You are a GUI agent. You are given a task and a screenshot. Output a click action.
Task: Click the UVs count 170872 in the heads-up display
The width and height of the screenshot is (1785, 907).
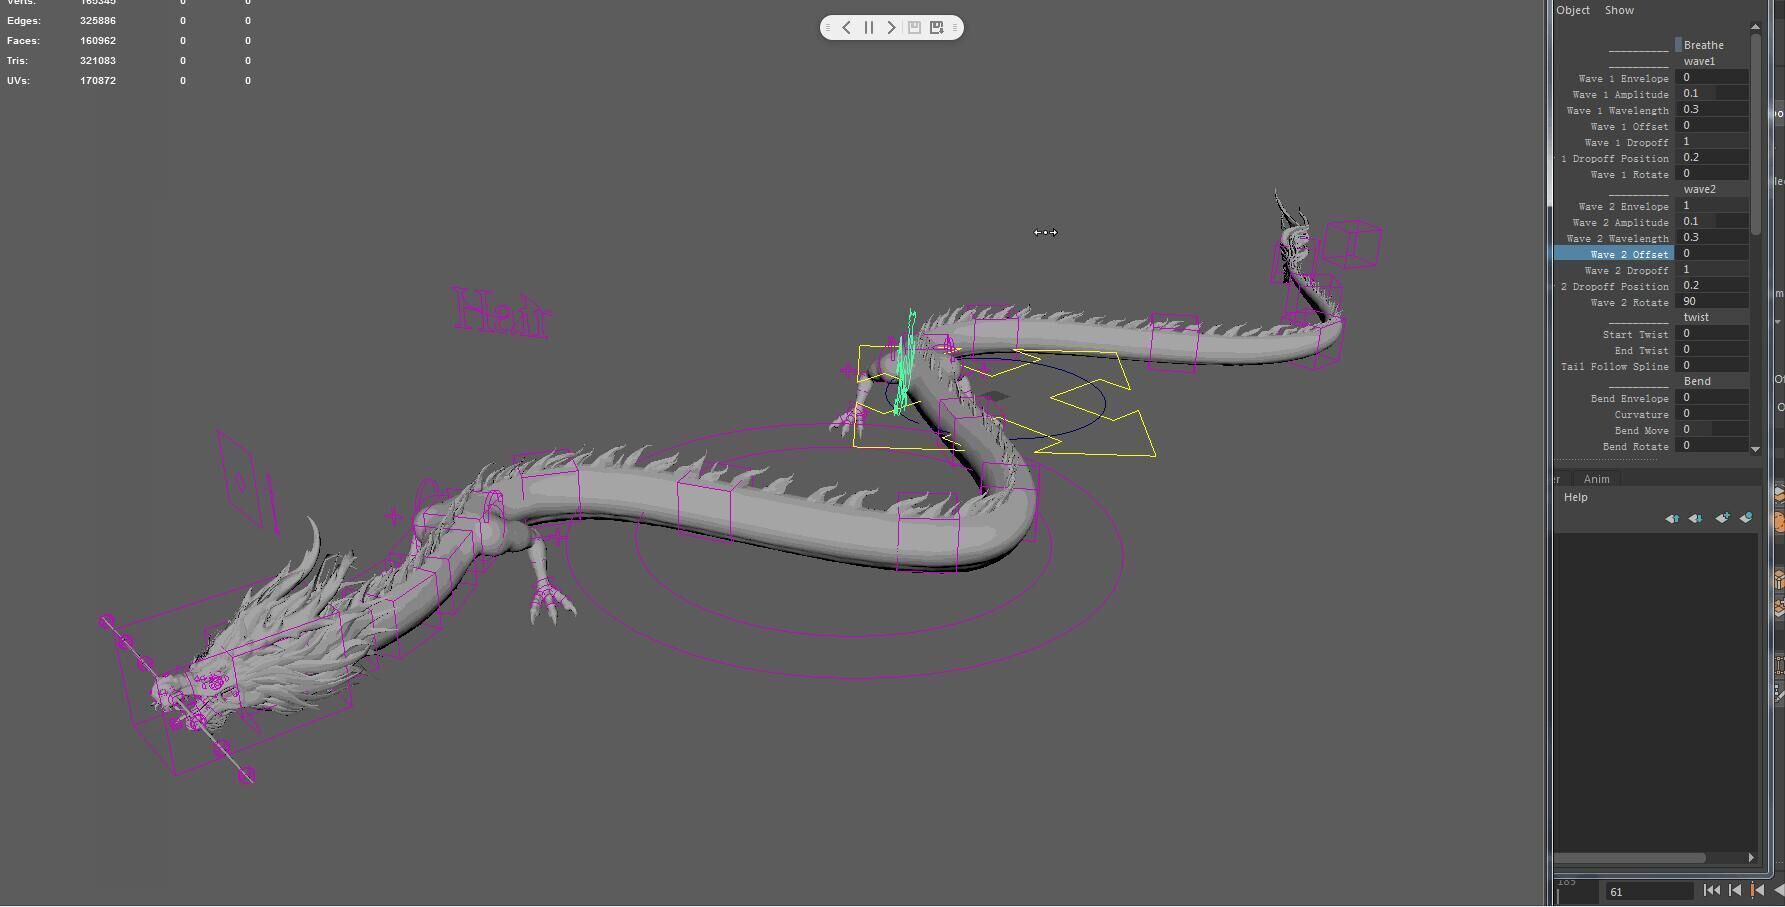point(97,81)
